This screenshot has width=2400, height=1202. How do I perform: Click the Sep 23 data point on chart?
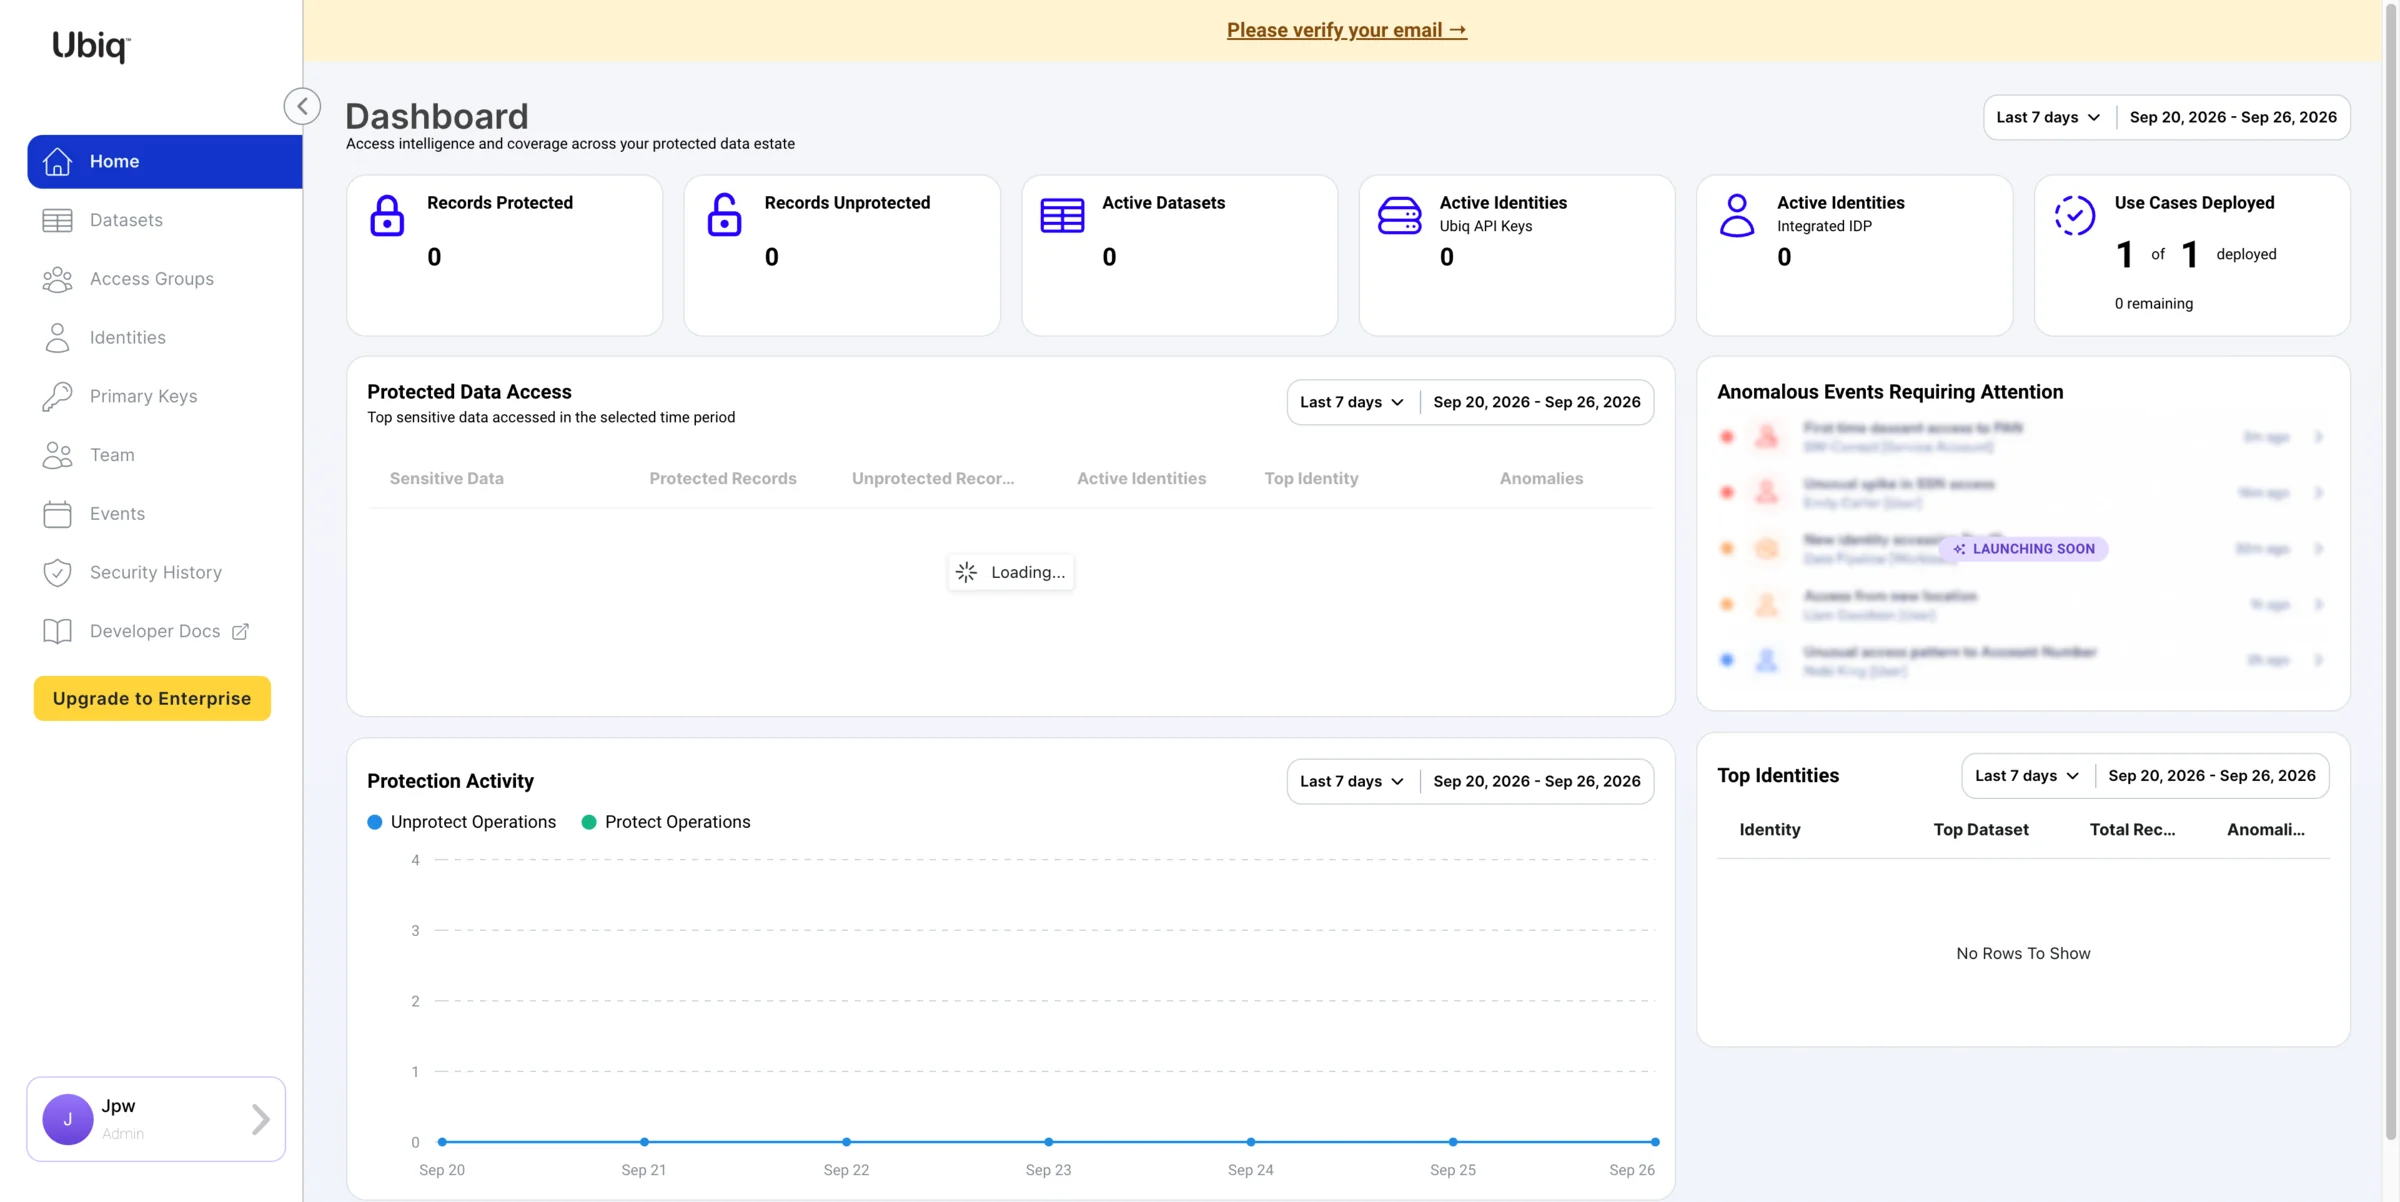point(1048,1141)
